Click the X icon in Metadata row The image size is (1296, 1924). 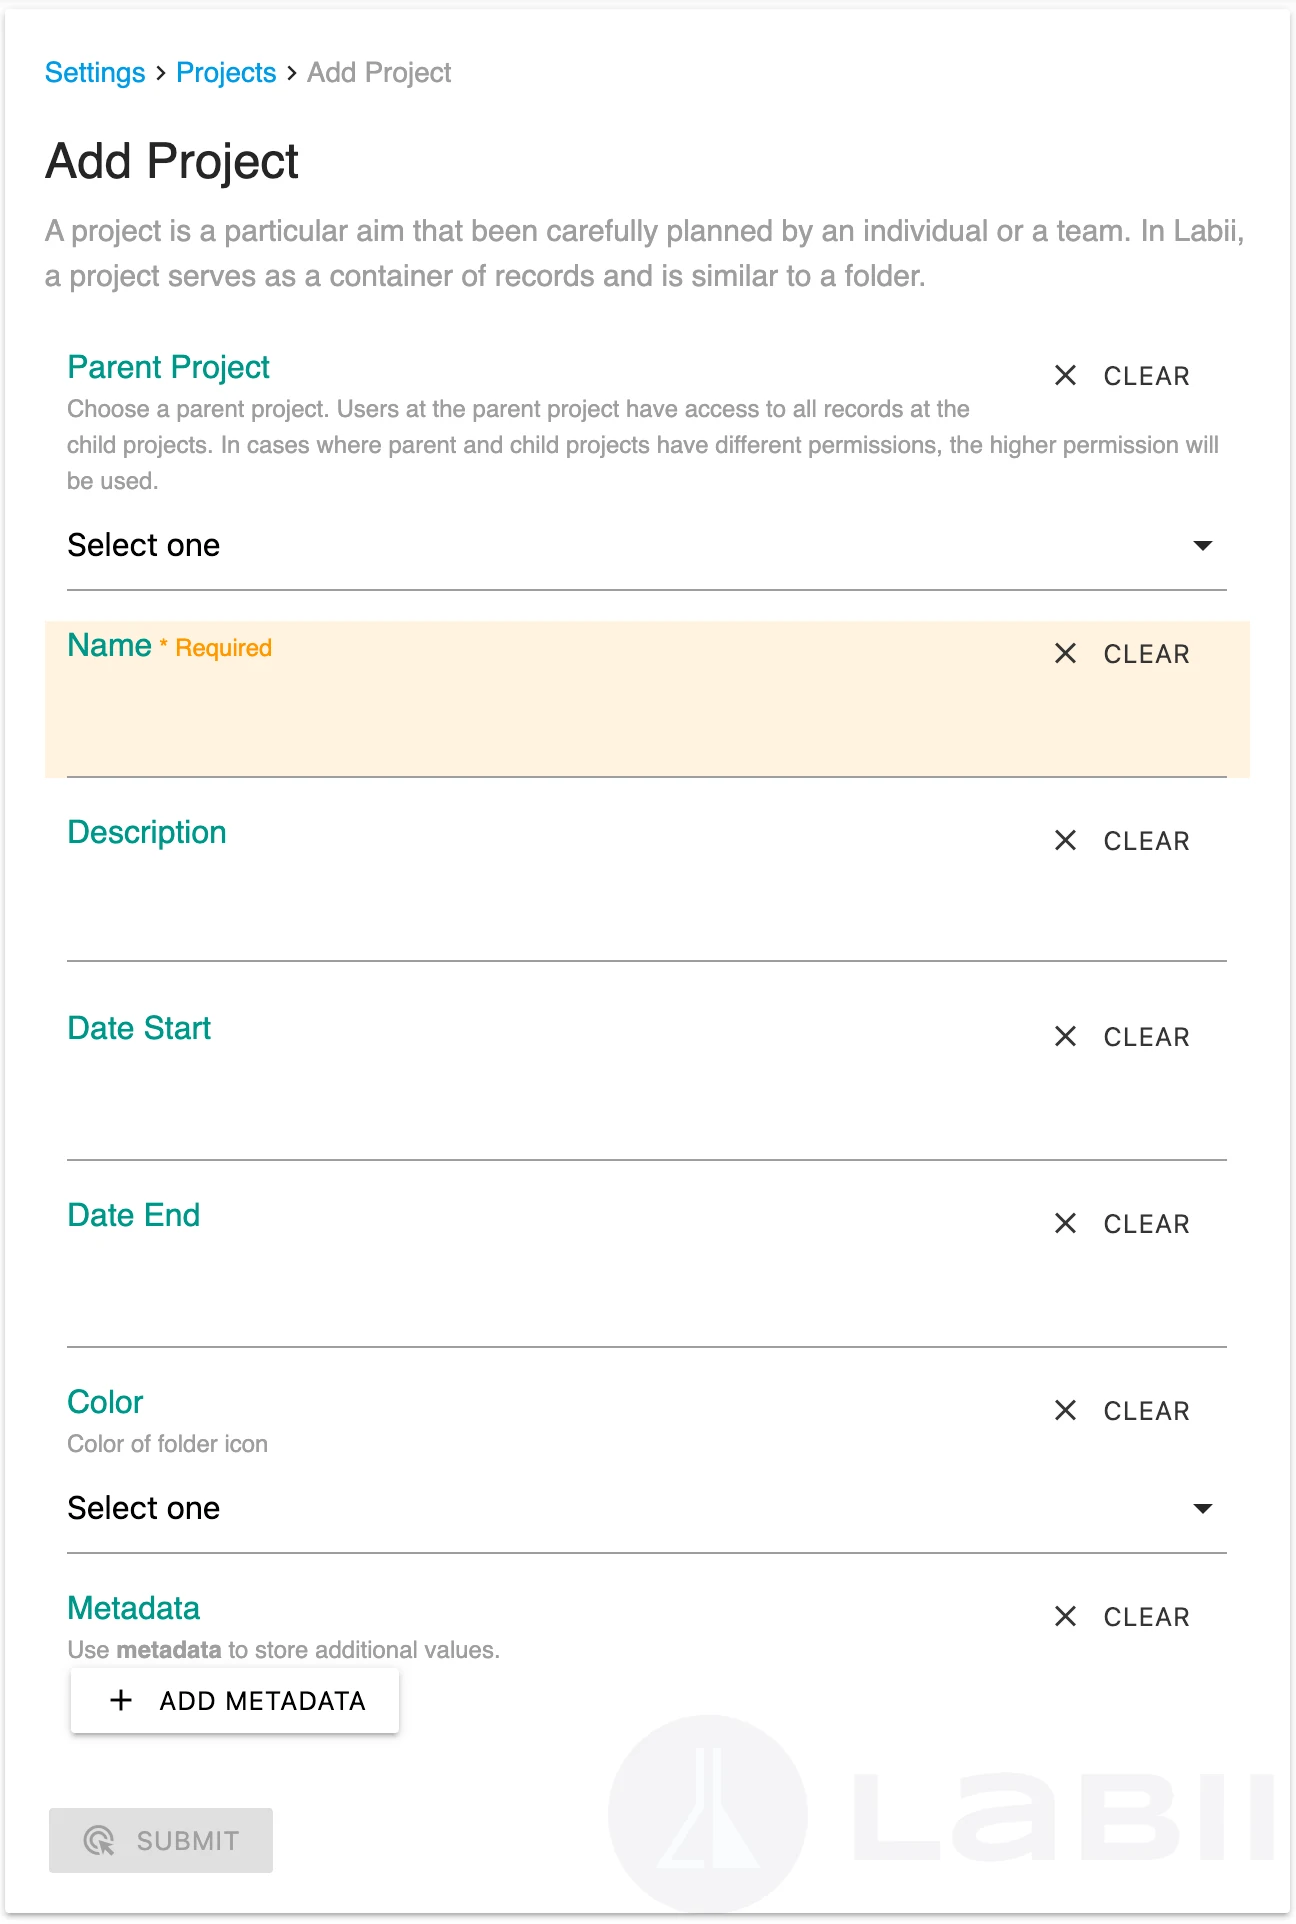(x=1065, y=1616)
